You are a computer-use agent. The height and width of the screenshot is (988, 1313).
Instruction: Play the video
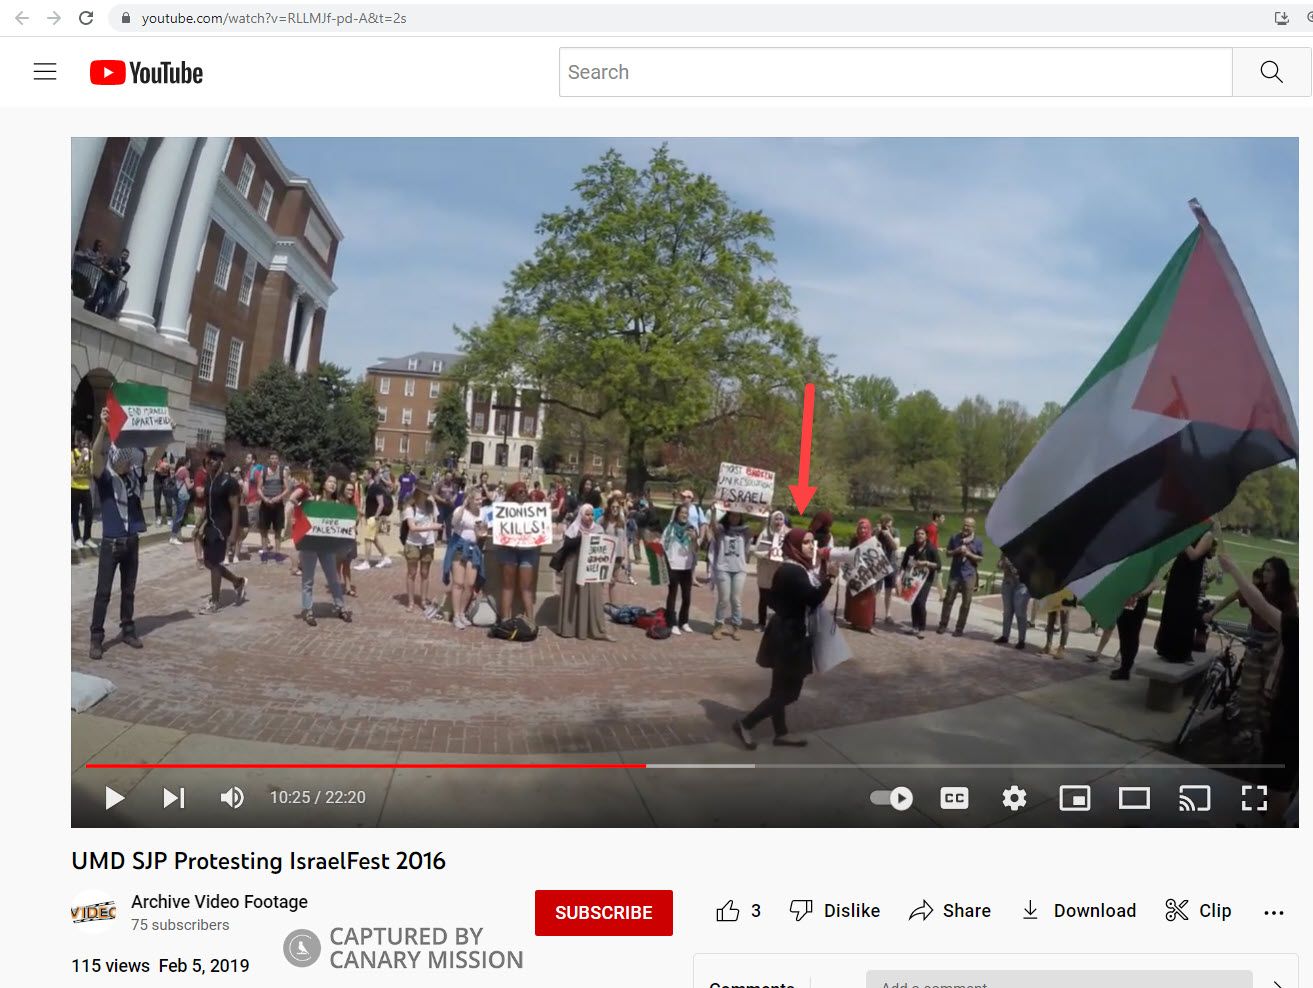click(115, 797)
